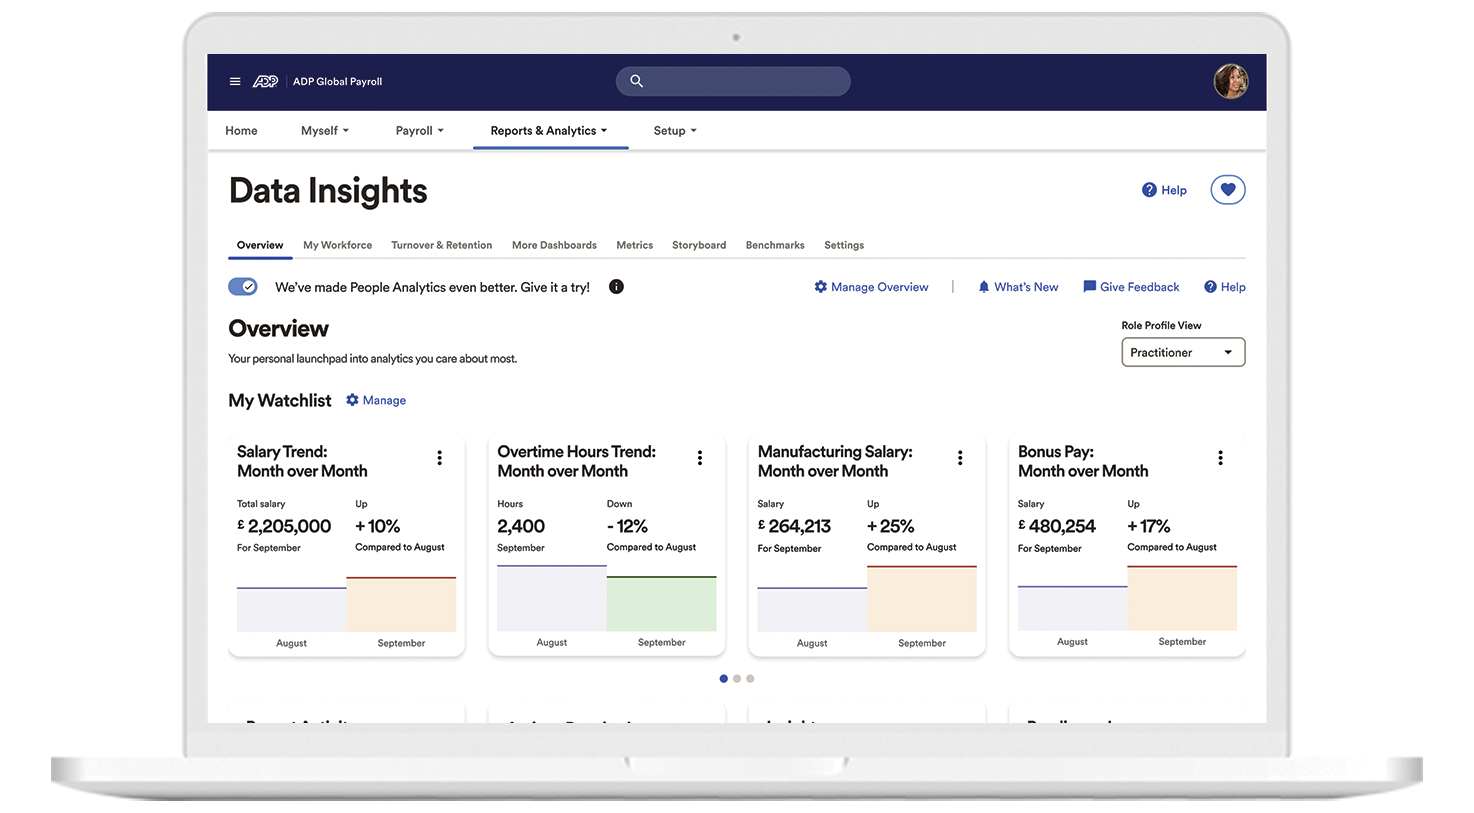This screenshot has width=1474, height=813.
Task: Click the September bar in Bonus Pay chart
Action: (x=1182, y=598)
